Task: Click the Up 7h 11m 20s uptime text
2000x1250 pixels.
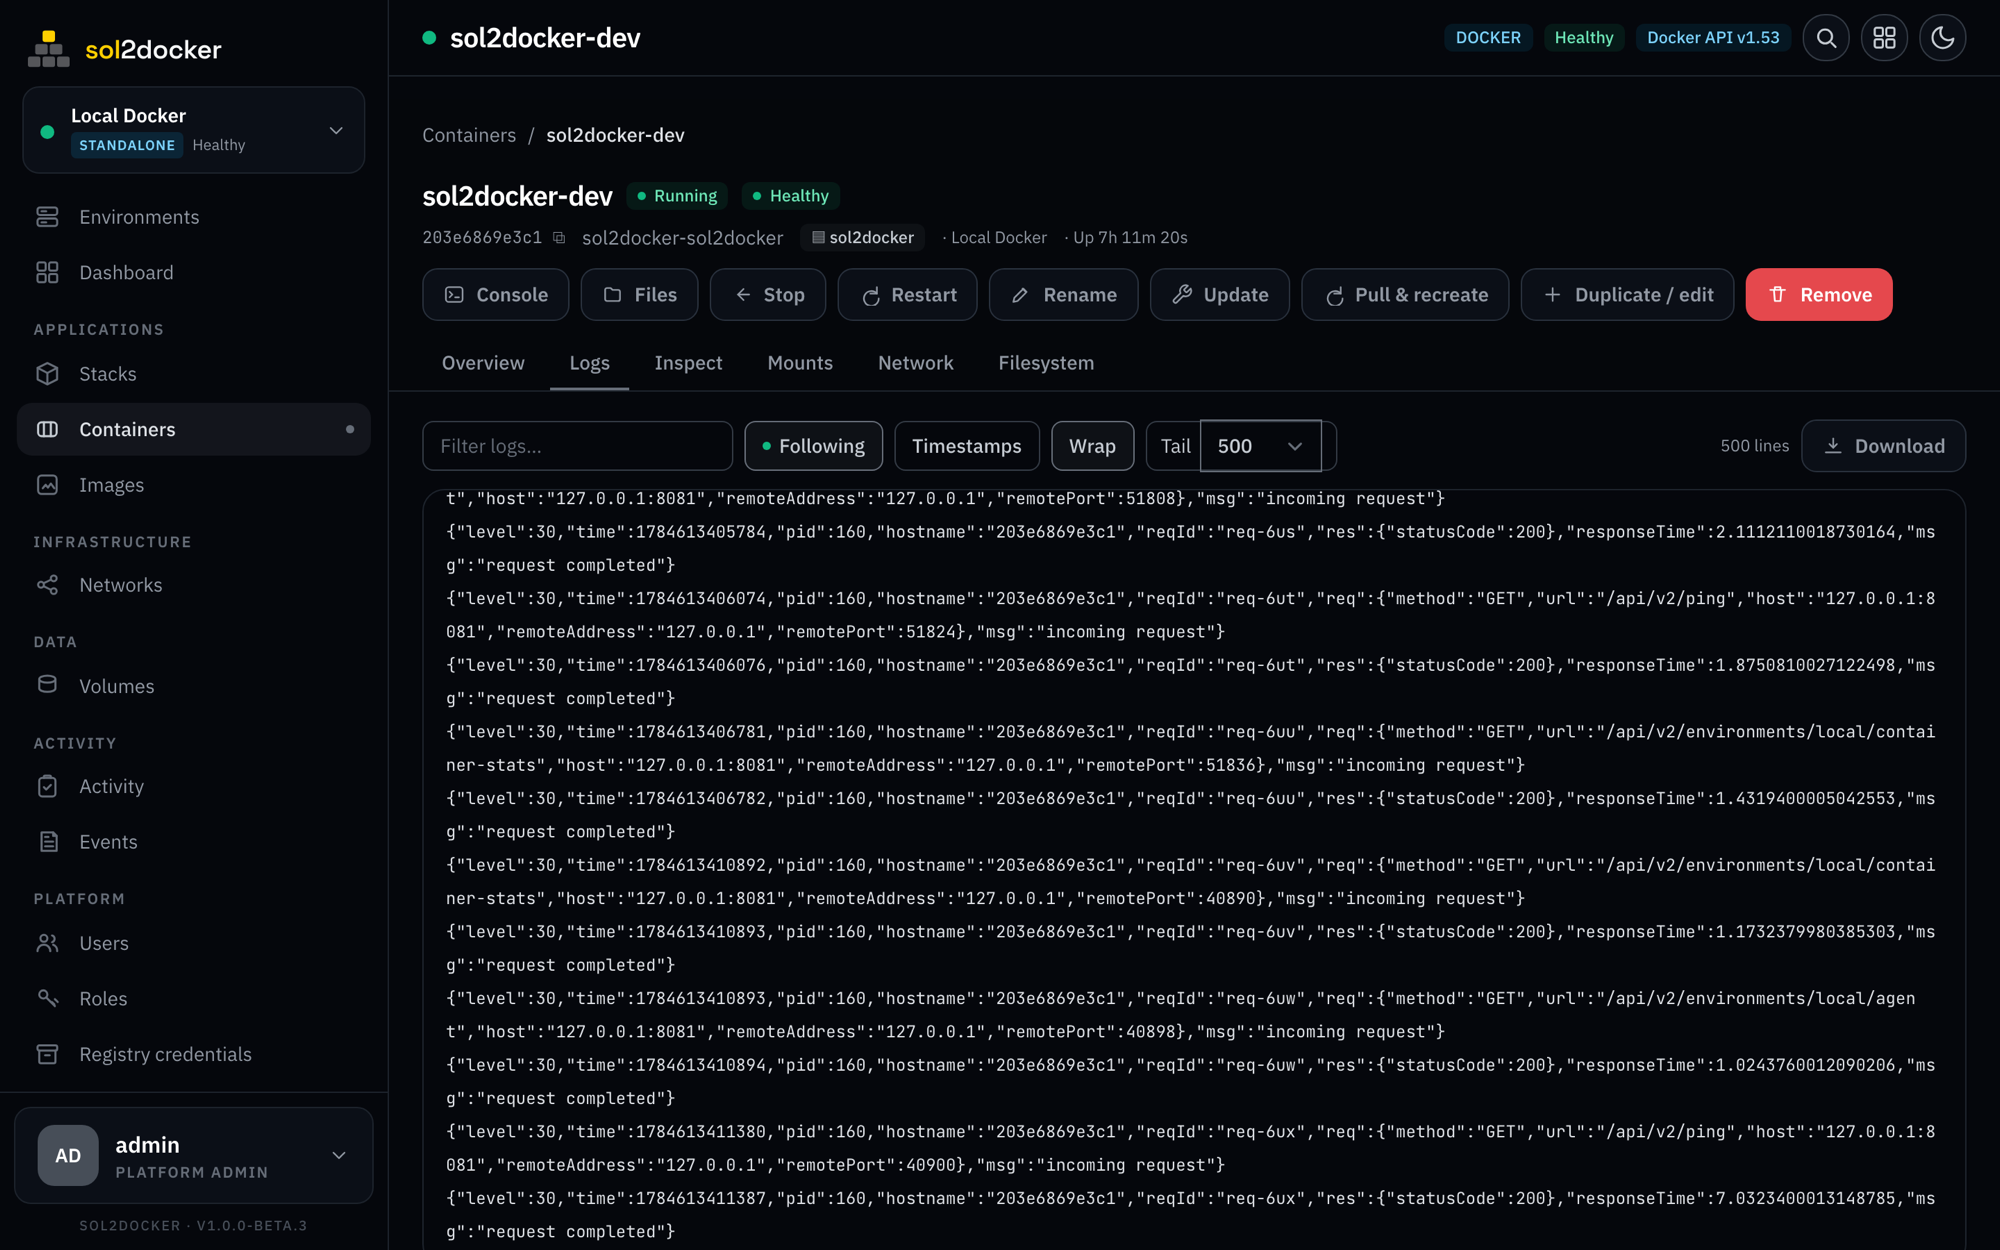Action: pyautogui.click(x=1130, y=238)
